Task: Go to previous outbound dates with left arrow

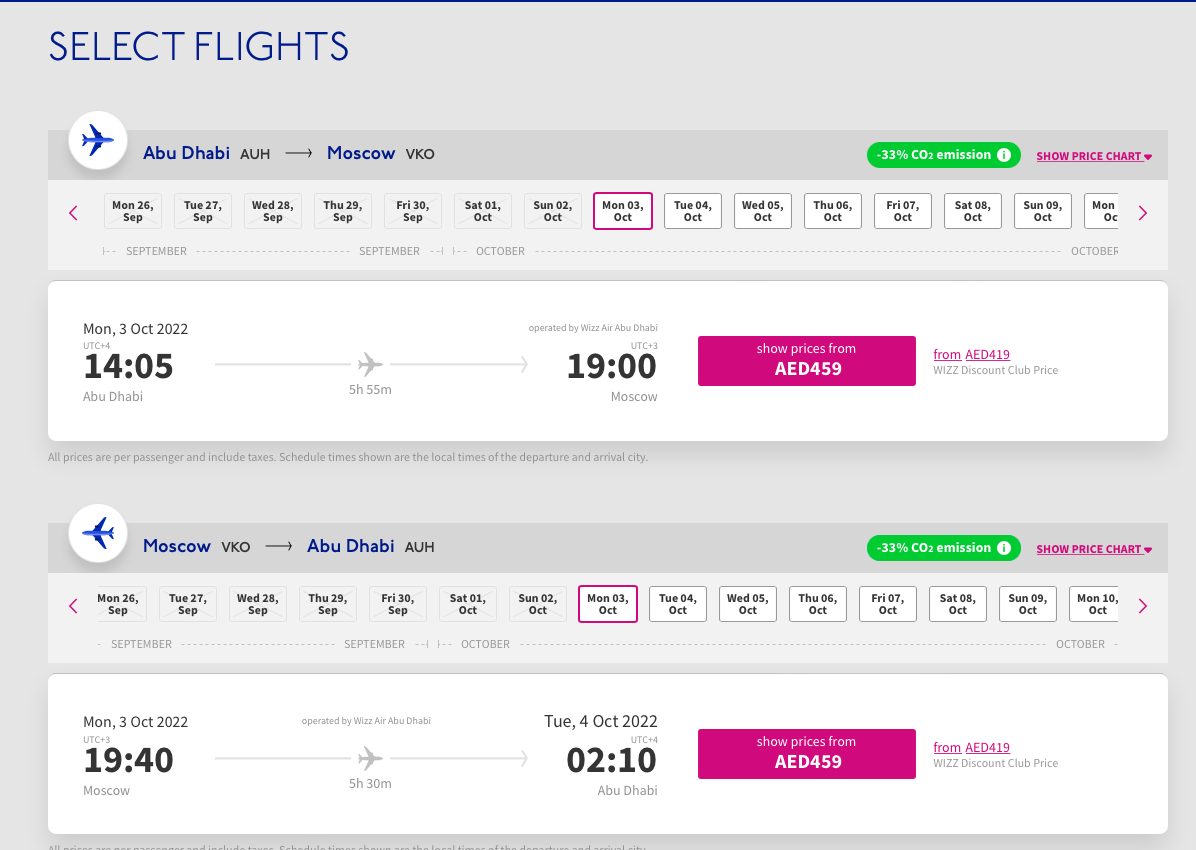Action: [73, 212]
